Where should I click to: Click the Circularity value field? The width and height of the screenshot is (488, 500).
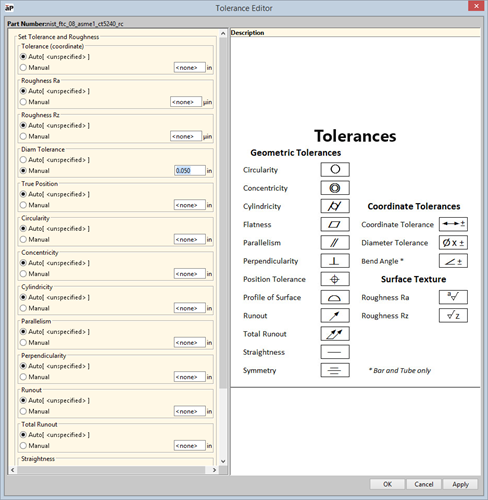[190, 239]
